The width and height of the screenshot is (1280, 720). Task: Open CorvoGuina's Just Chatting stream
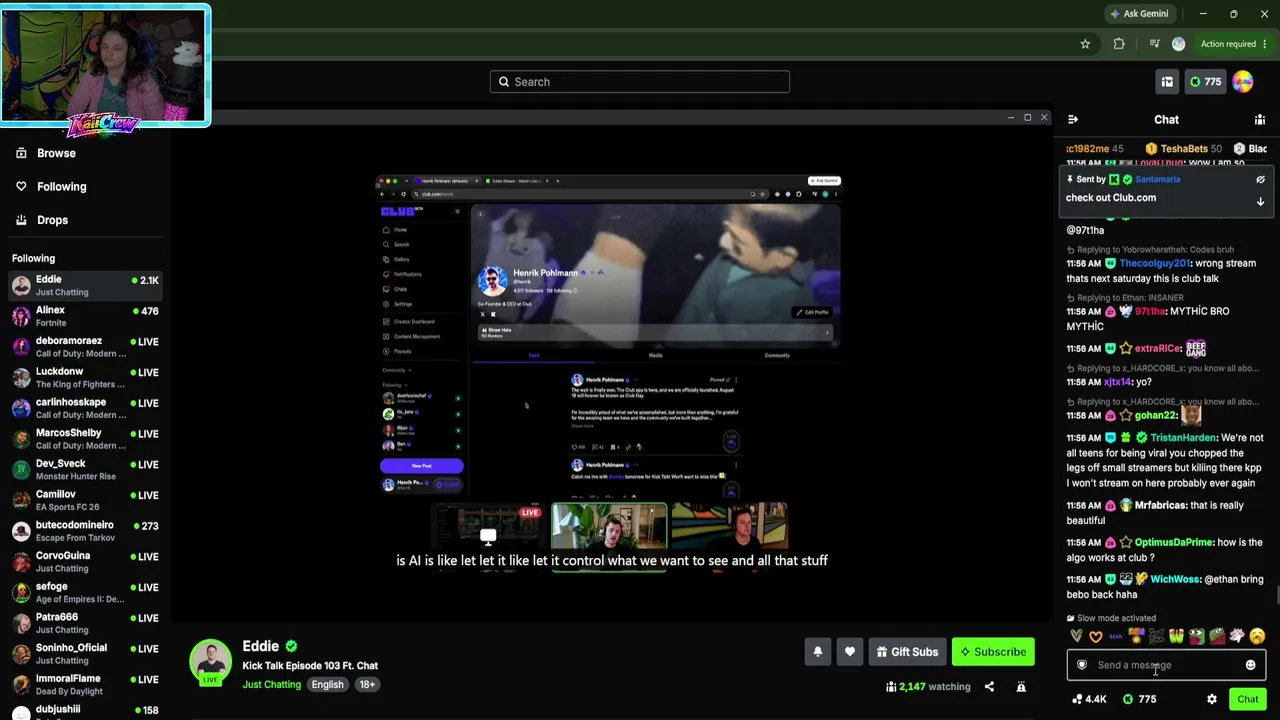pos(85,562)
